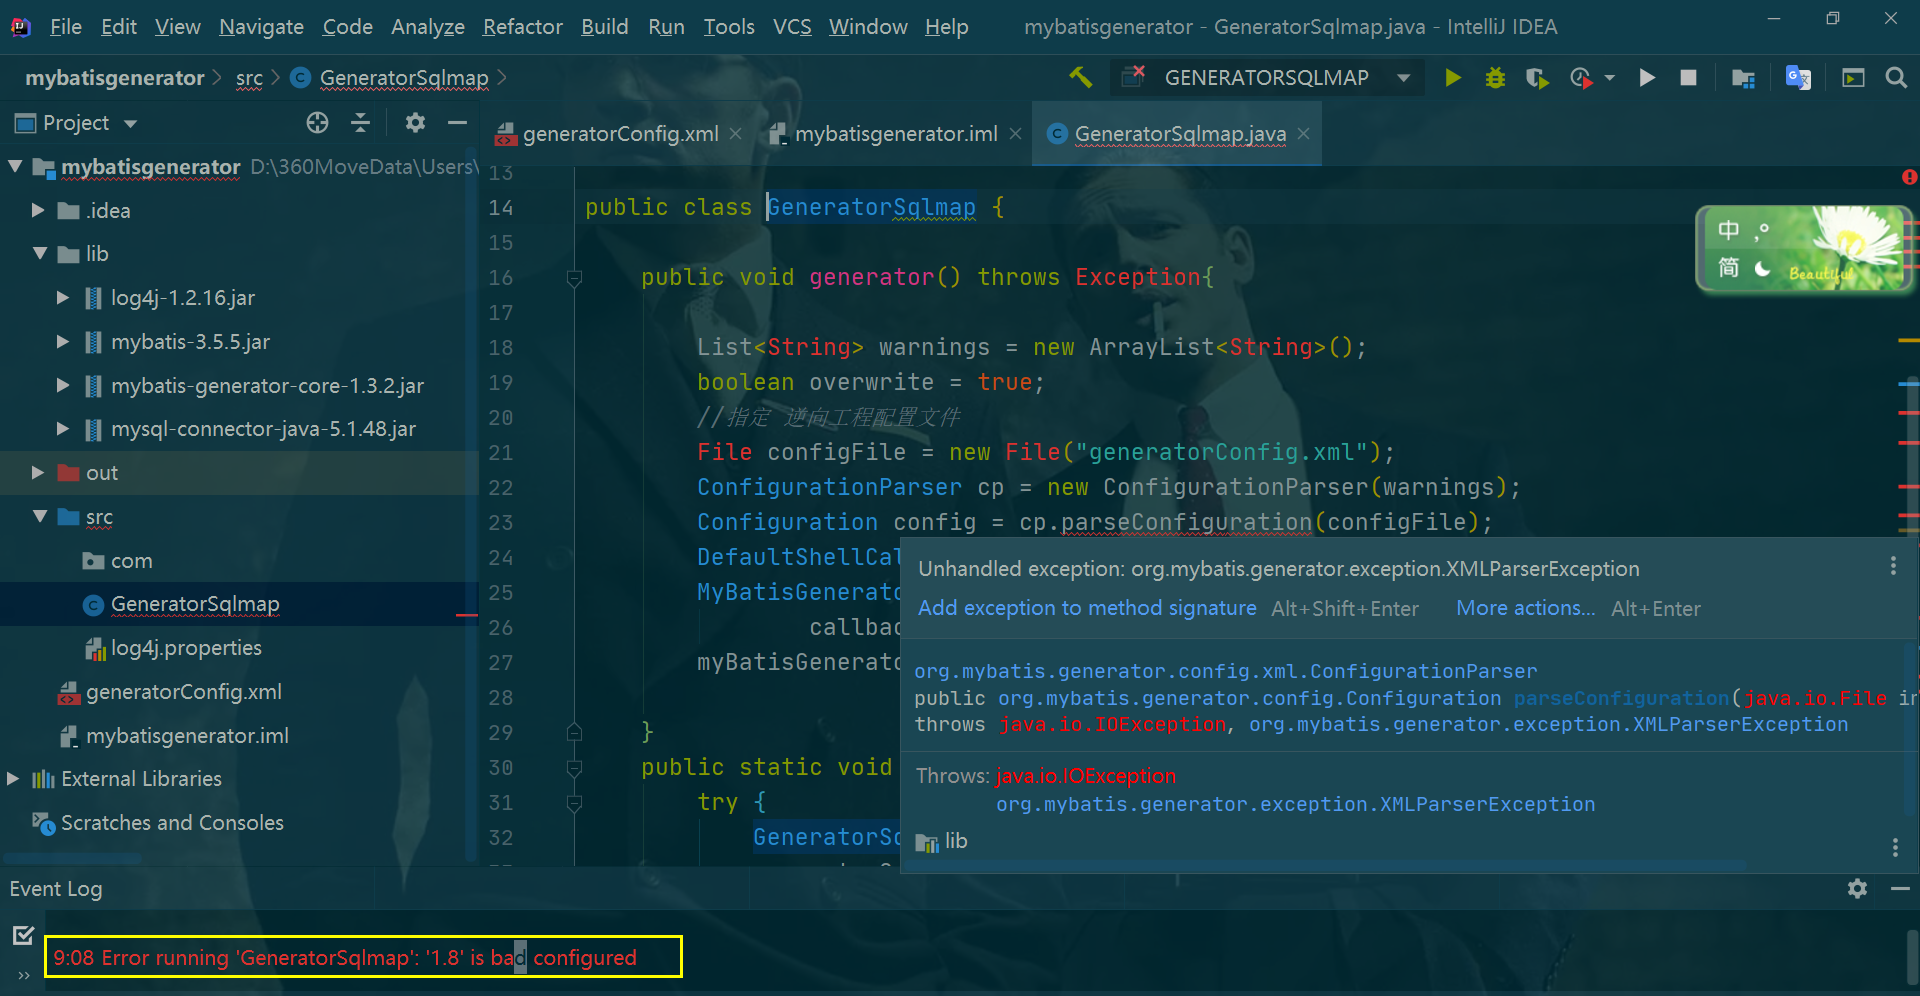Open the run configuration dropdown
Screen dimensions: 1920x996
coord(1403,78)
